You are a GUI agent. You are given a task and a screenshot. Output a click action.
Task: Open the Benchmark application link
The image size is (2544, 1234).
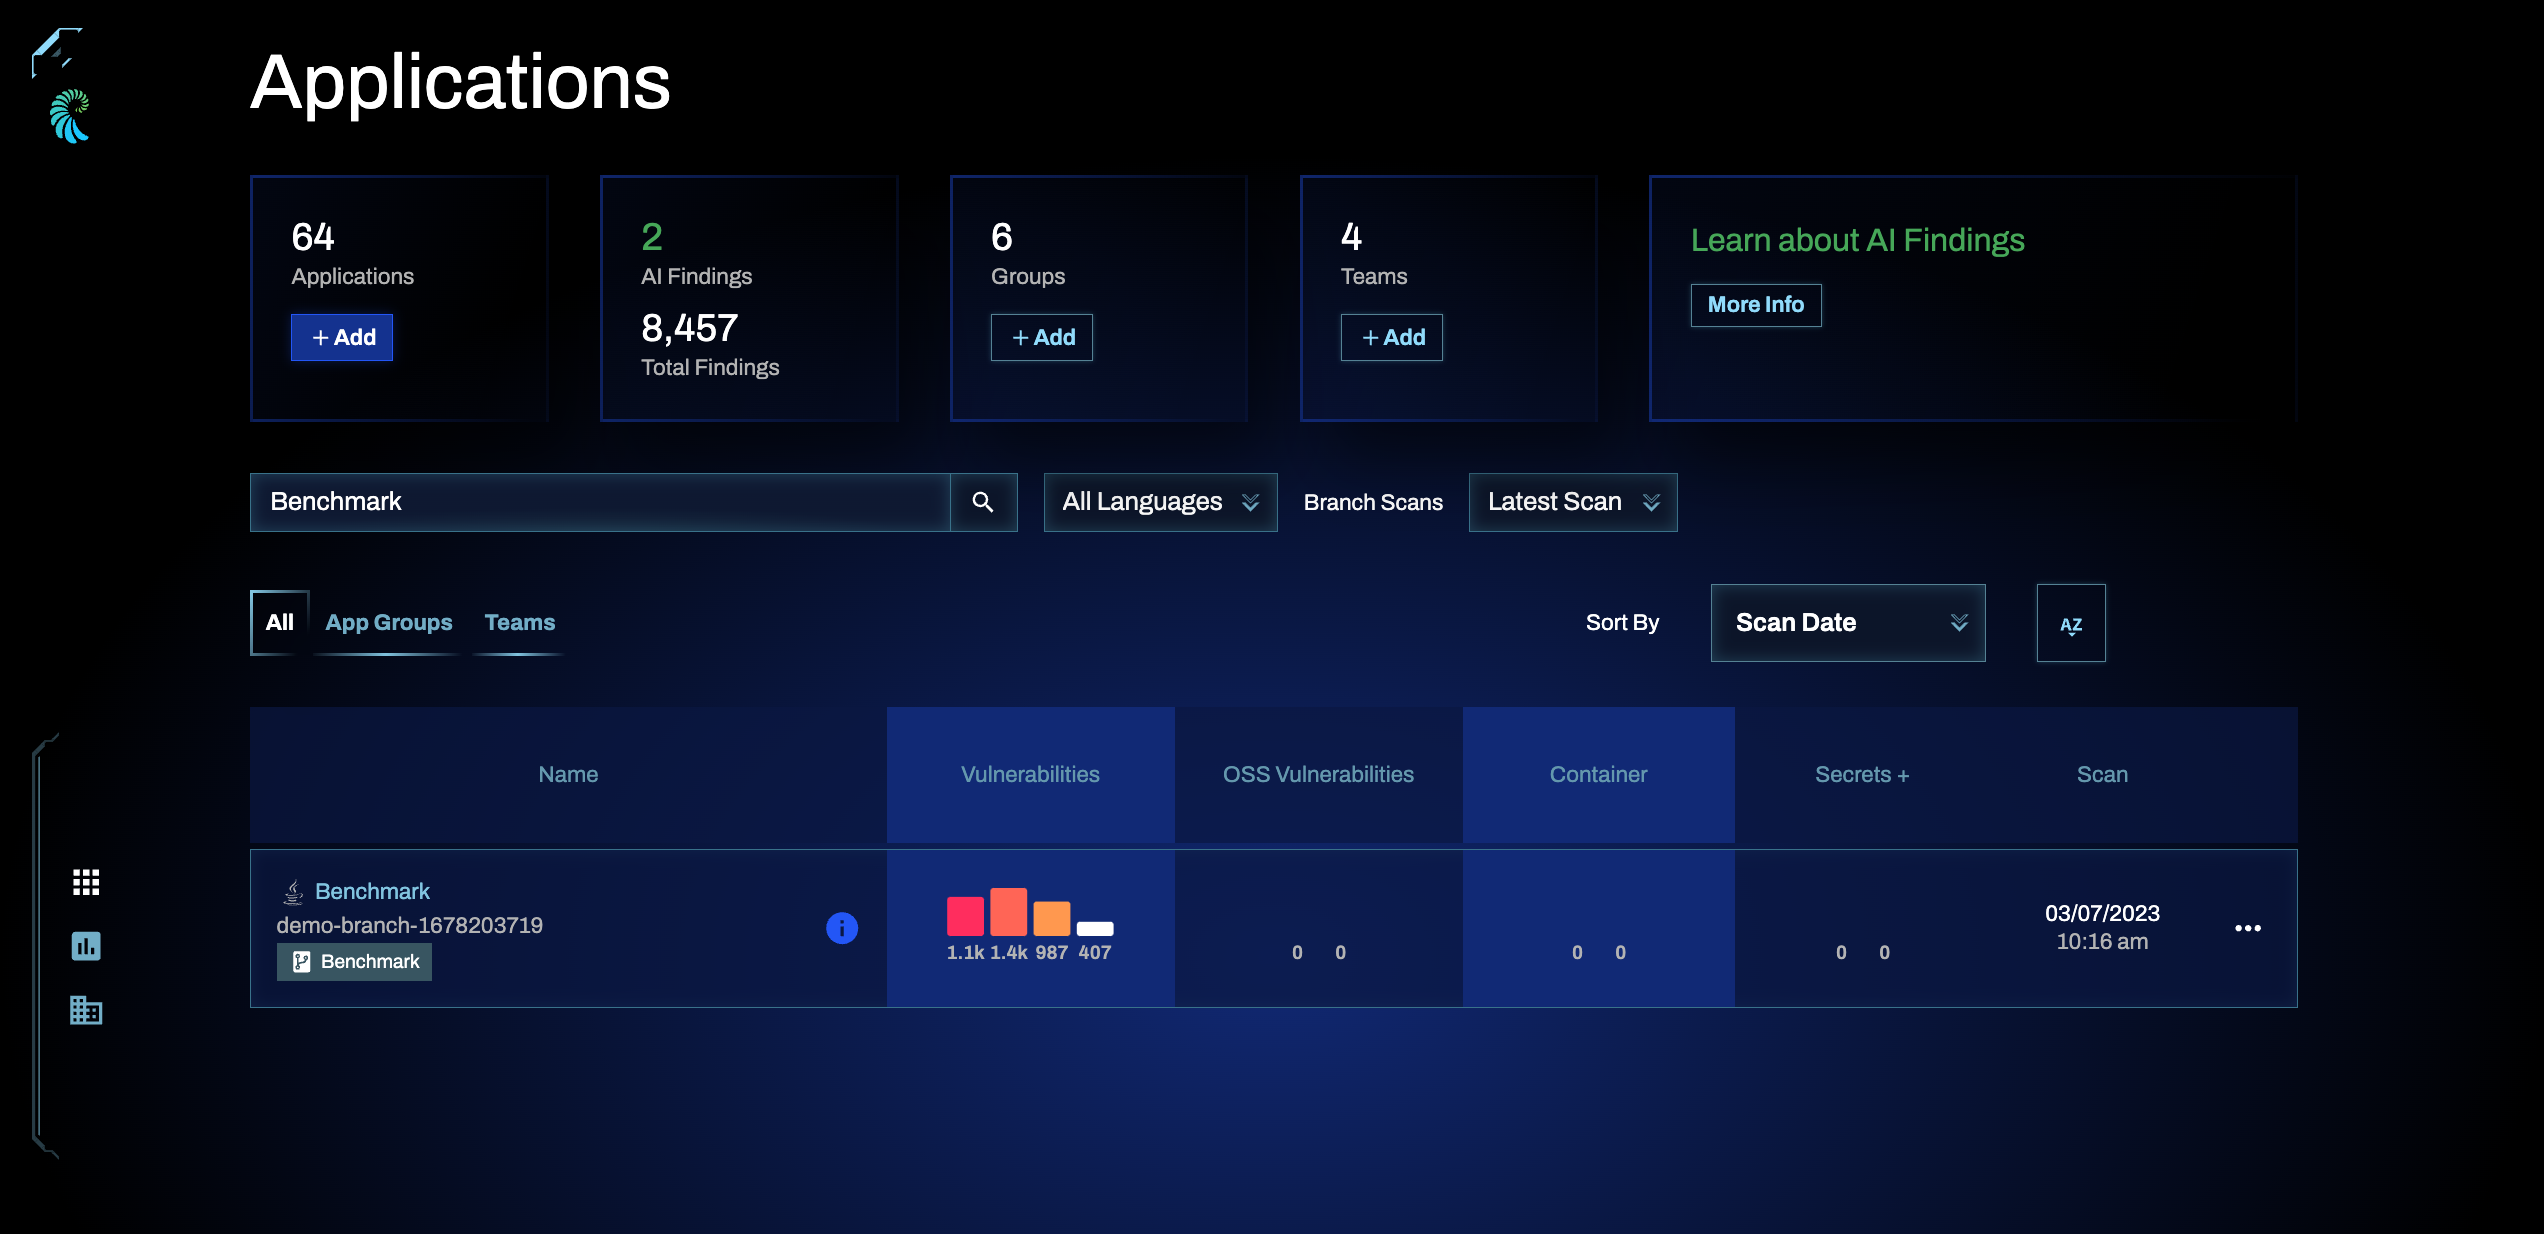click(372, 891)
